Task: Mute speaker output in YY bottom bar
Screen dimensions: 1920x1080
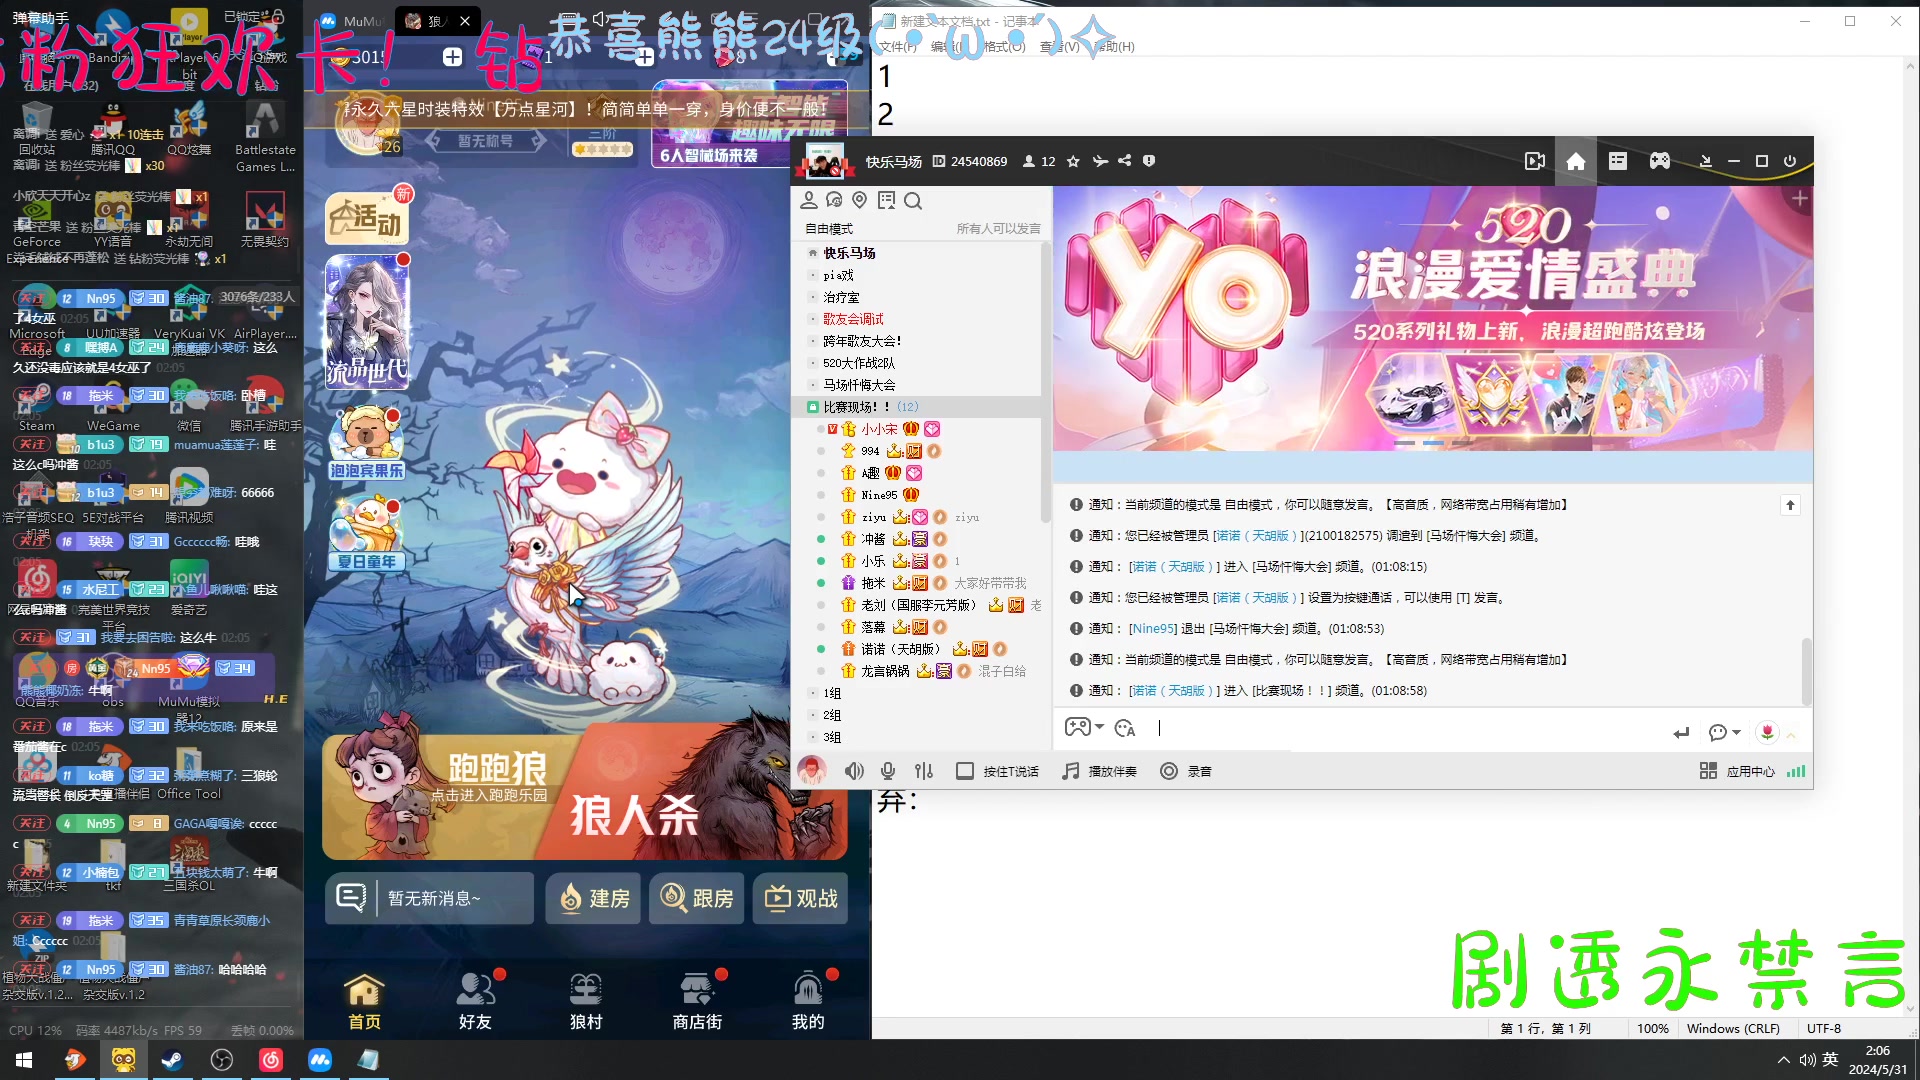Action: coord(853,771)
